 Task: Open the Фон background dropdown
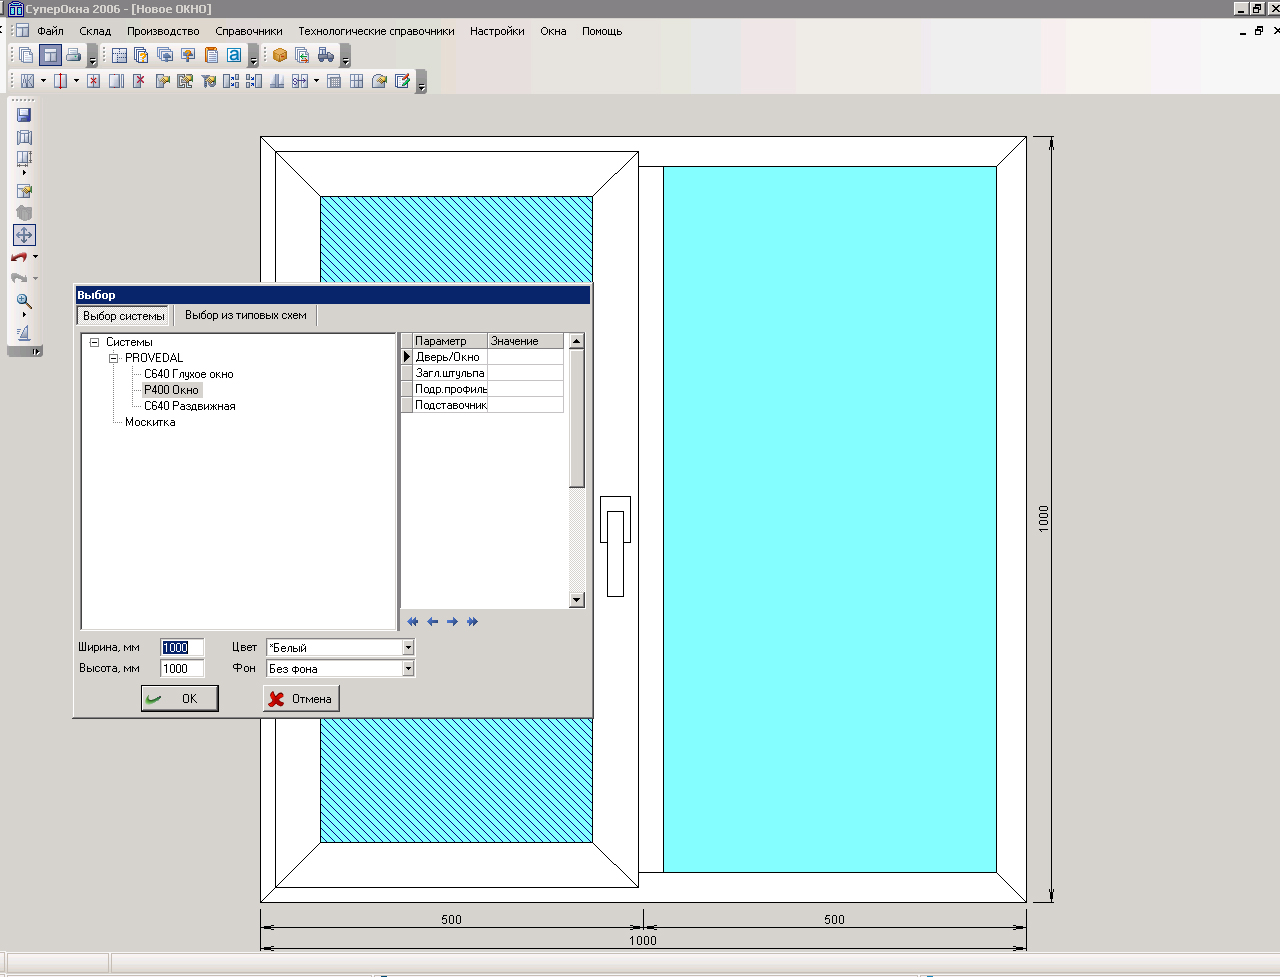[408, 669]
